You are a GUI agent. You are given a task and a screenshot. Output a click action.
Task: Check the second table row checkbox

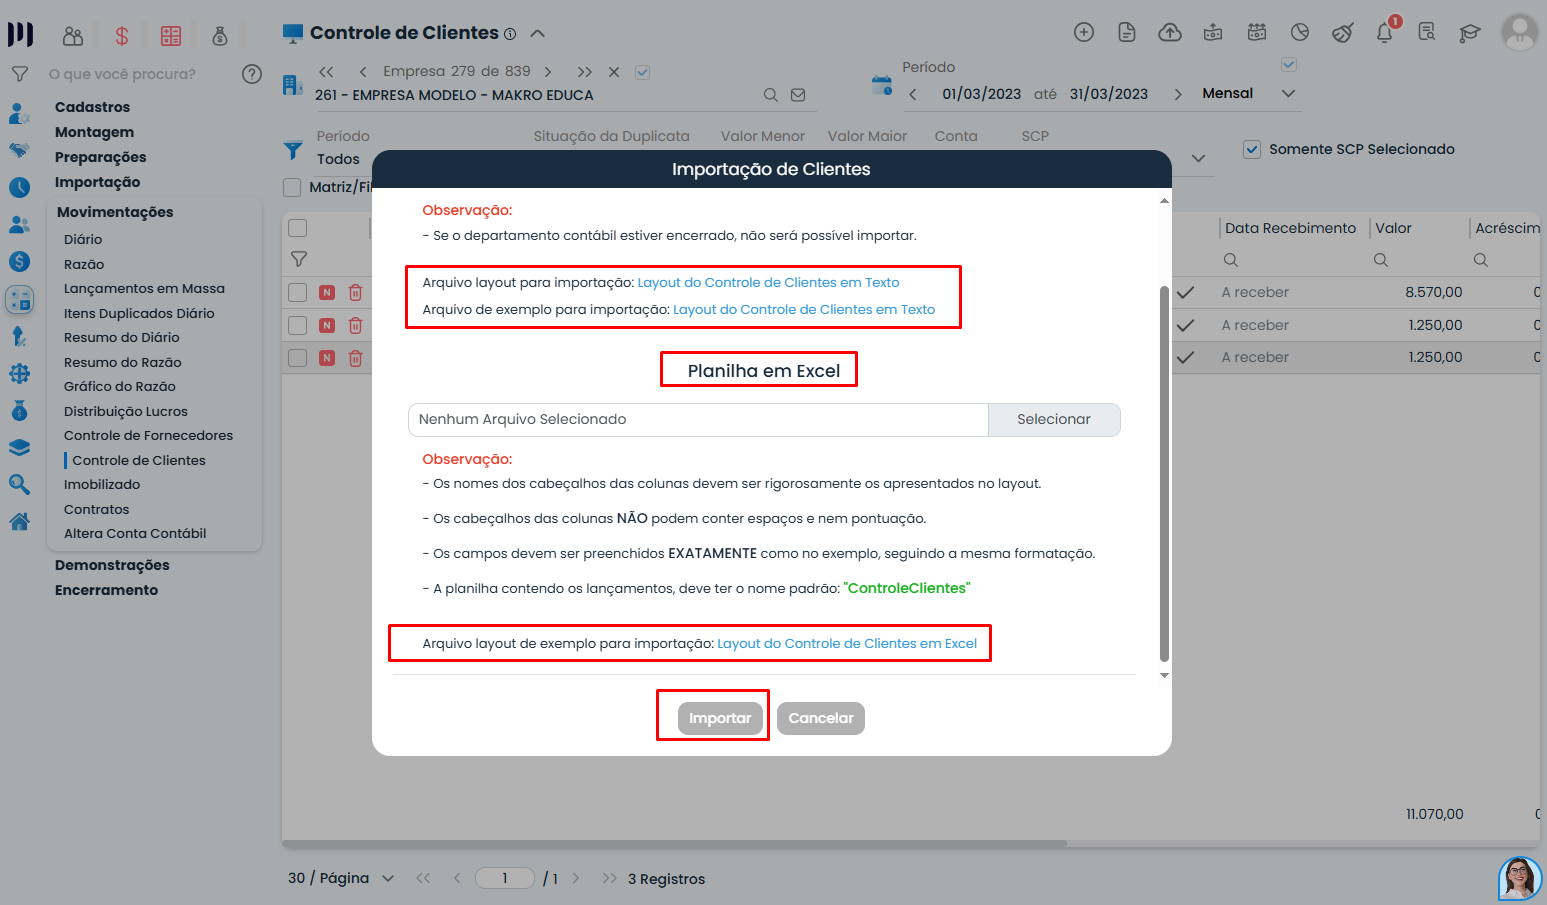click(x=297, y=325)
